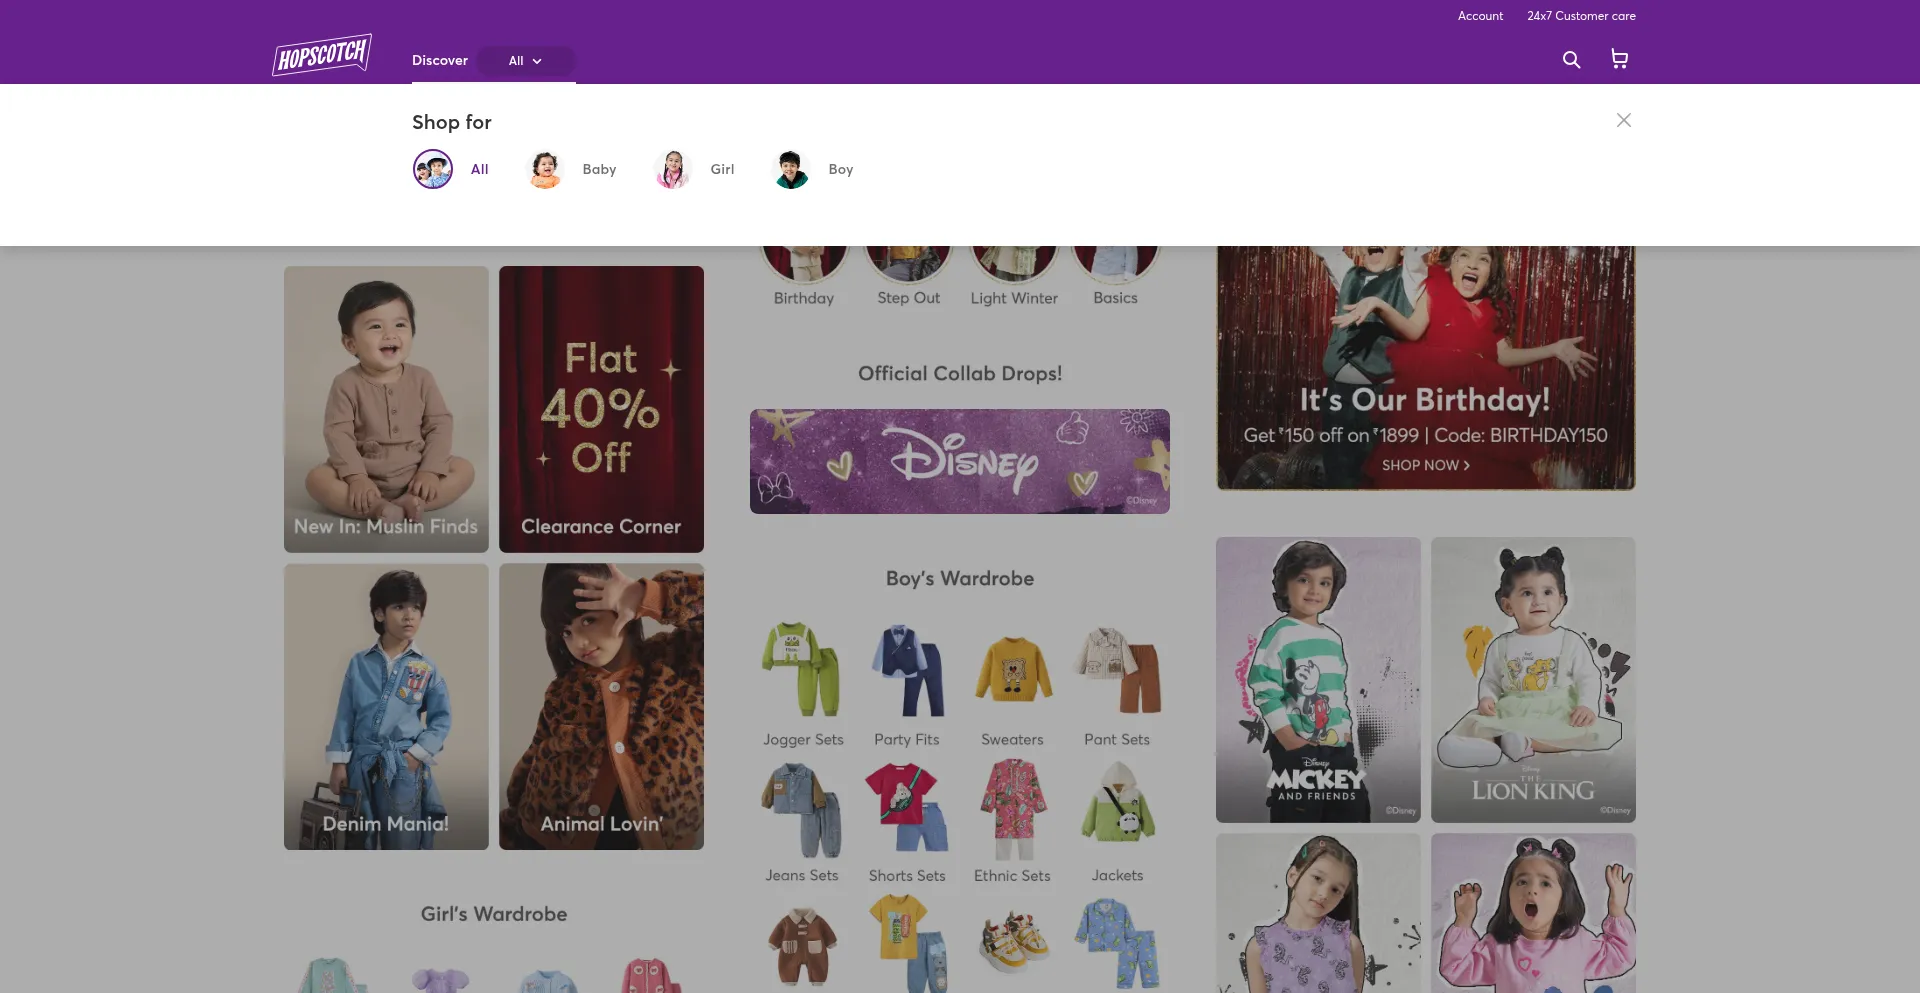Open the Denim Mania! card
The width and height of the screenshot is (1920, 993).
386,707
